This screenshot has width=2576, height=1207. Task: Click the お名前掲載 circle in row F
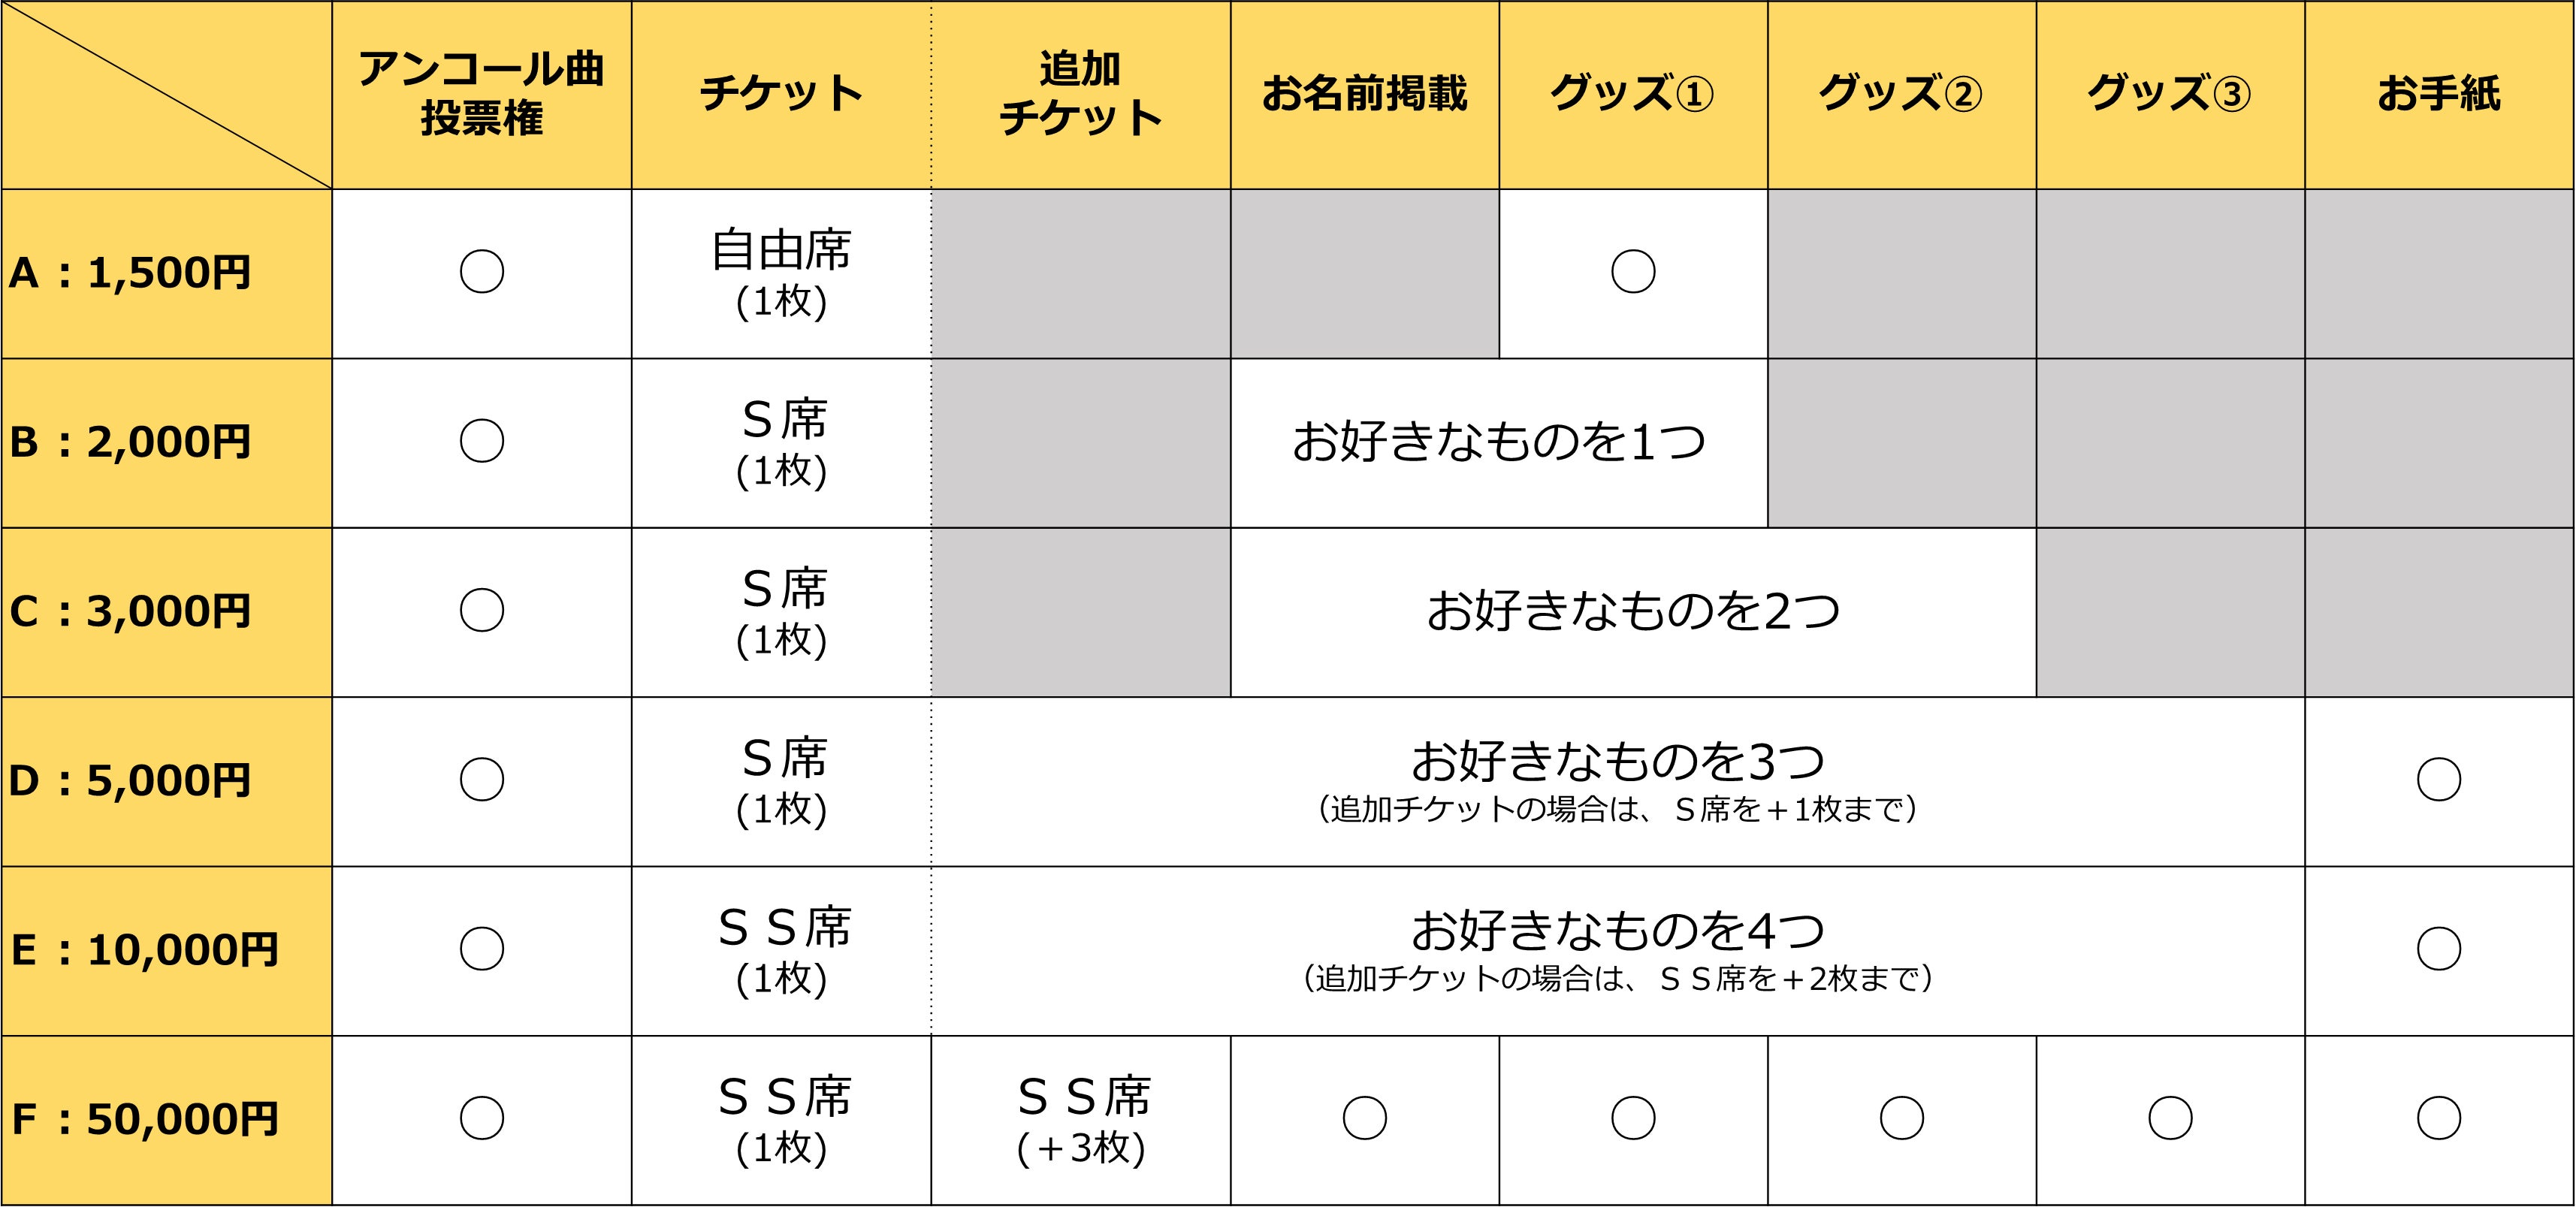(1364, 1118)
